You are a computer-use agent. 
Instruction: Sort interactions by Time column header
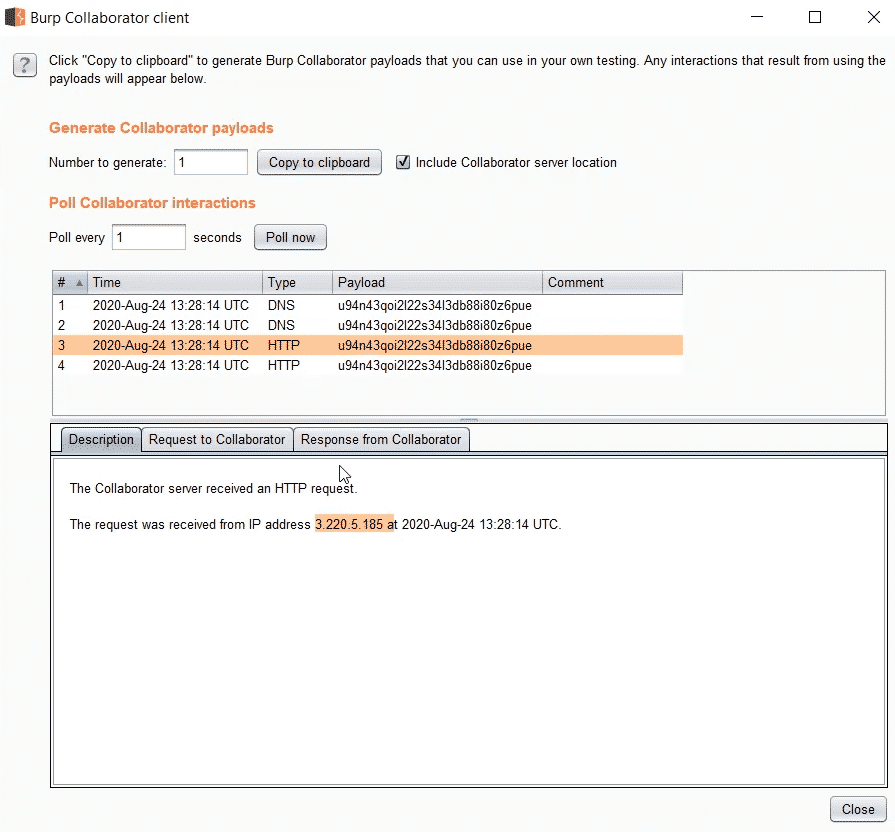(x=175, y=282)
